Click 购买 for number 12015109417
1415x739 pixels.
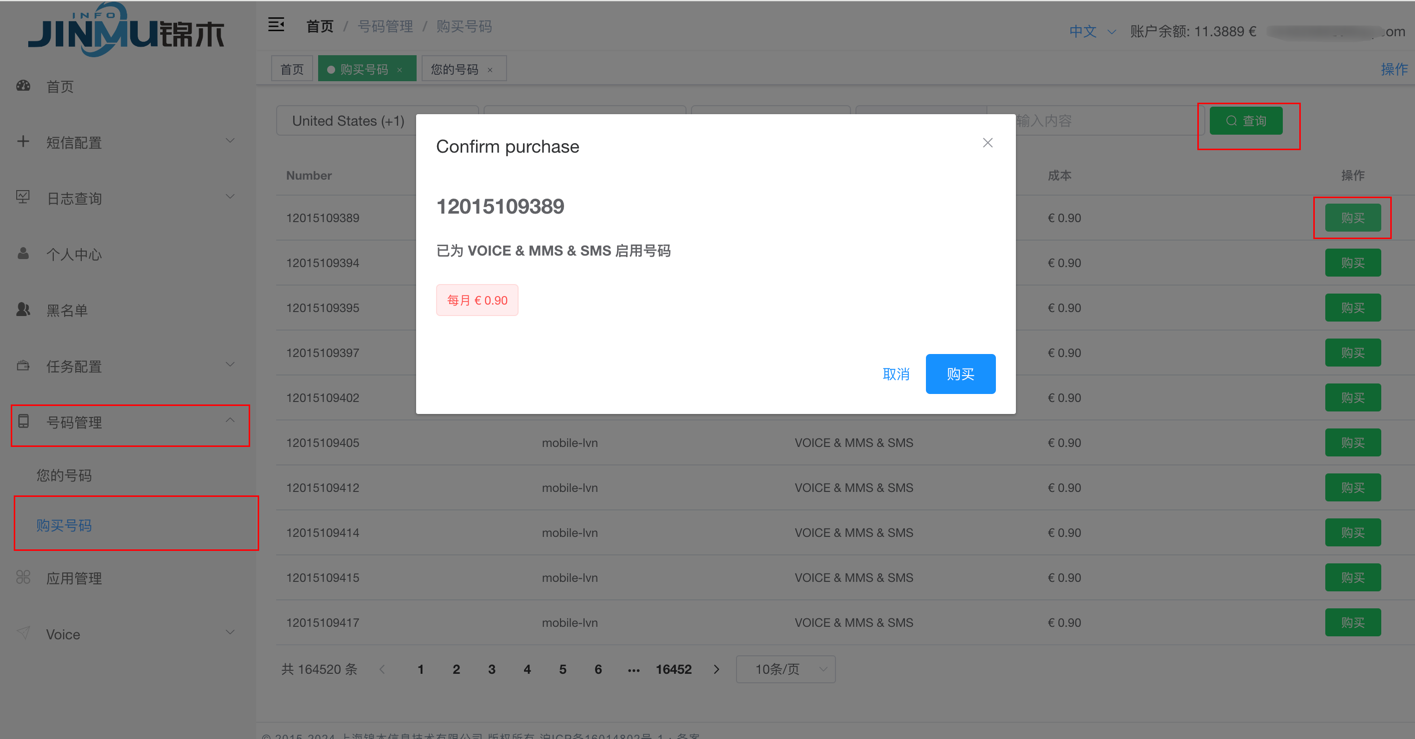coord(1353,623)
